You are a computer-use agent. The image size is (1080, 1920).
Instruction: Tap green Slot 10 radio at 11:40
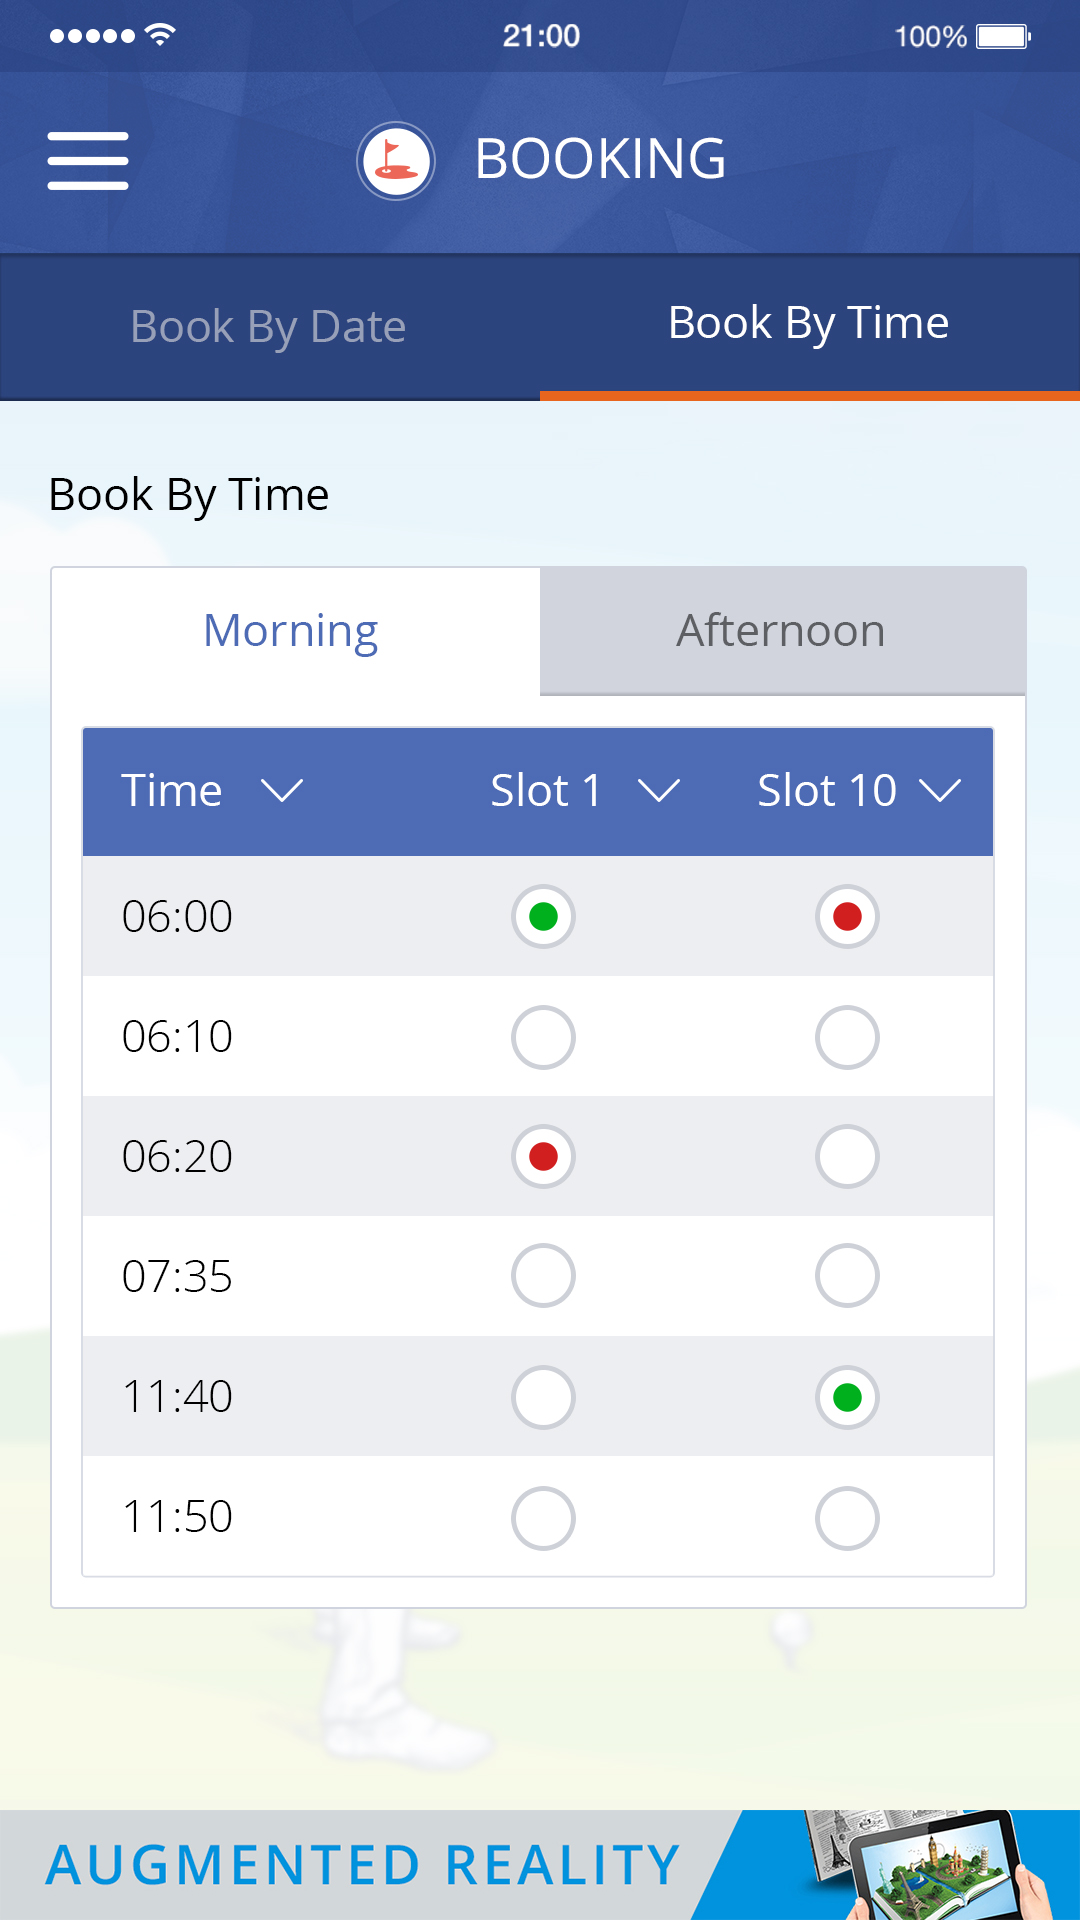click(847, 1397)
